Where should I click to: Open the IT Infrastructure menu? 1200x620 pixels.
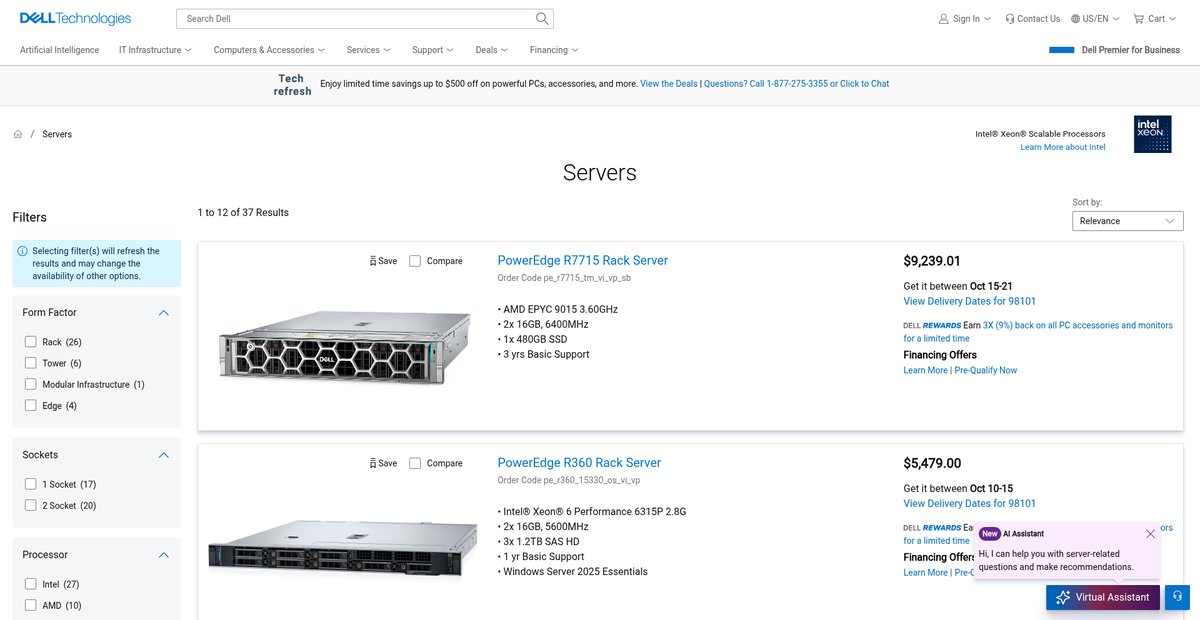click(155, 50)
